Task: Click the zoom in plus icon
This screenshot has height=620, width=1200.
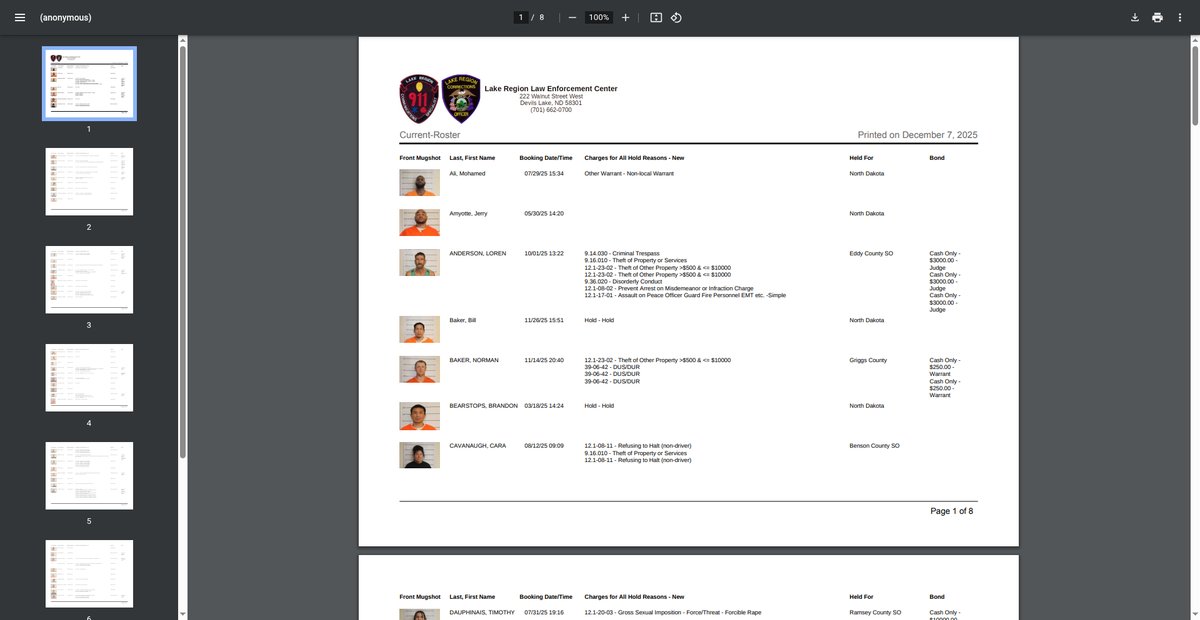Action: tap(625, 17)
